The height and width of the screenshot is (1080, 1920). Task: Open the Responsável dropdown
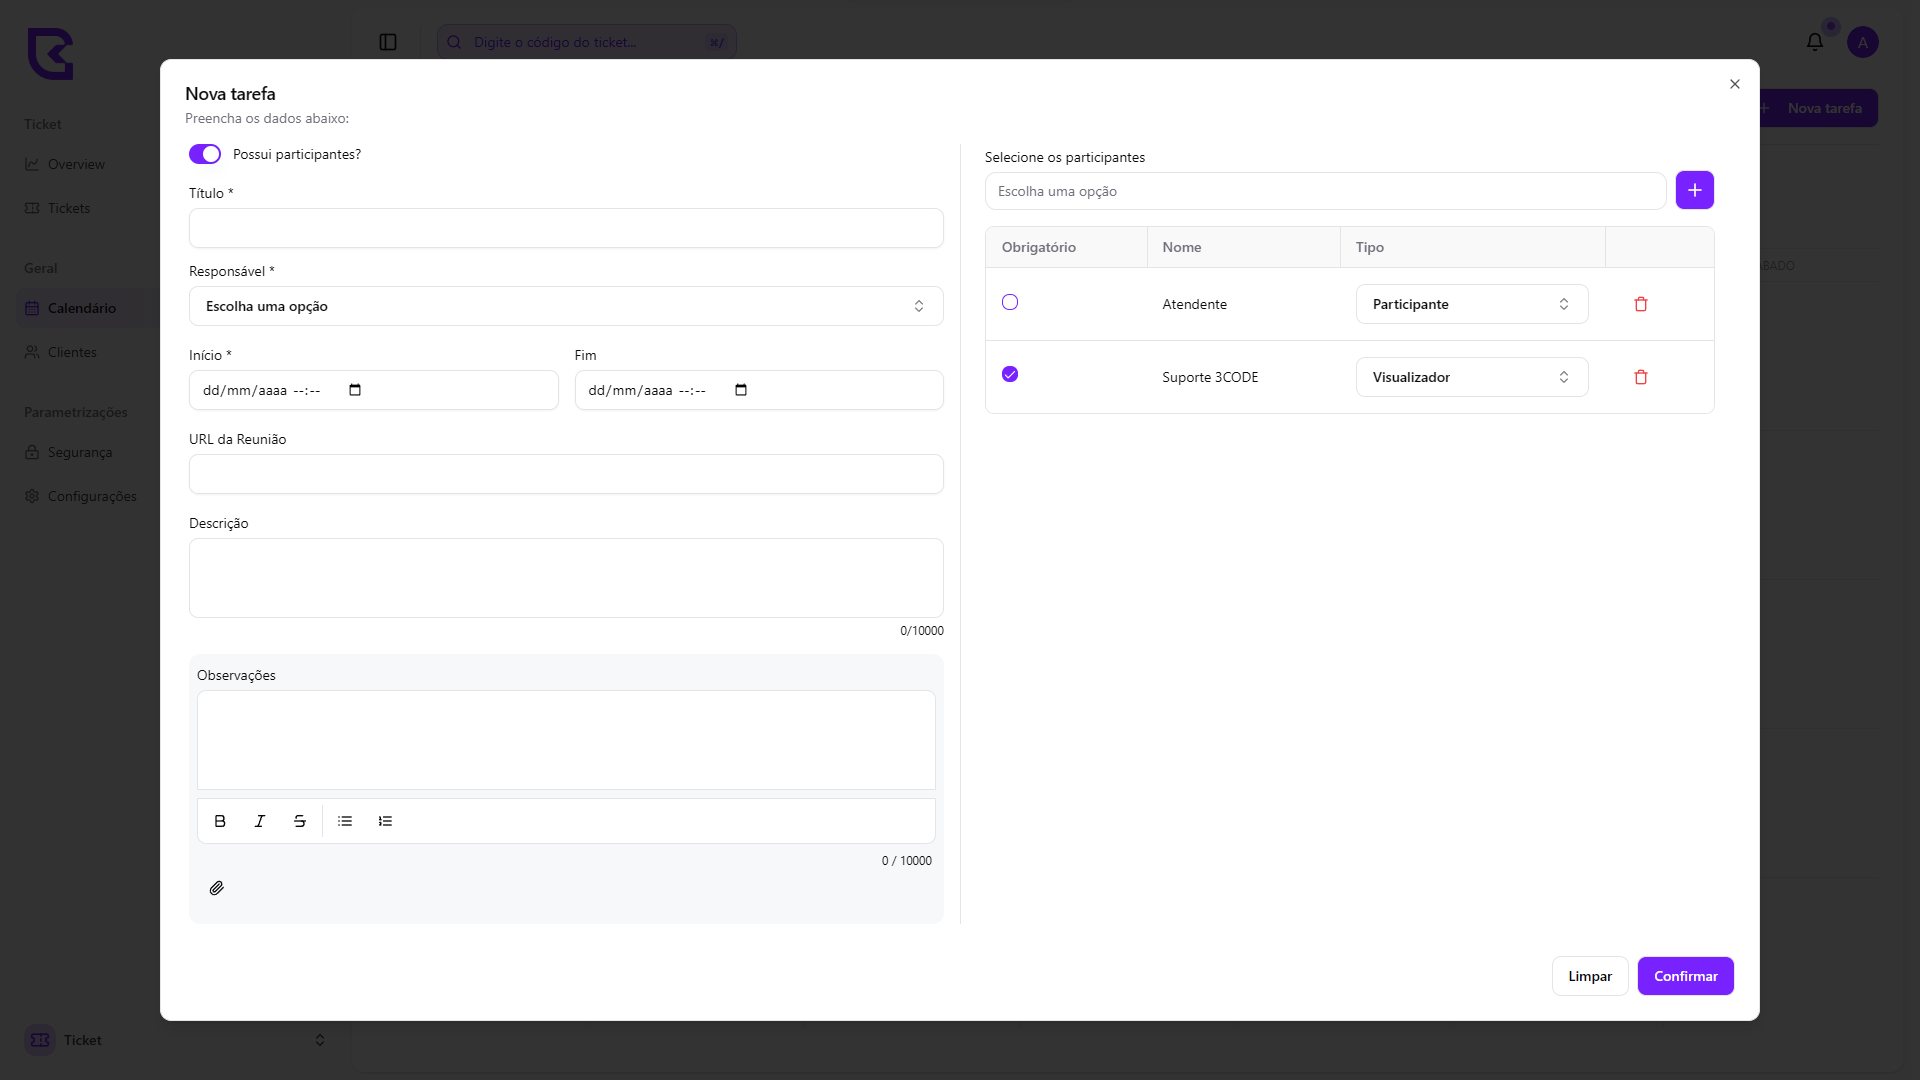565,306
